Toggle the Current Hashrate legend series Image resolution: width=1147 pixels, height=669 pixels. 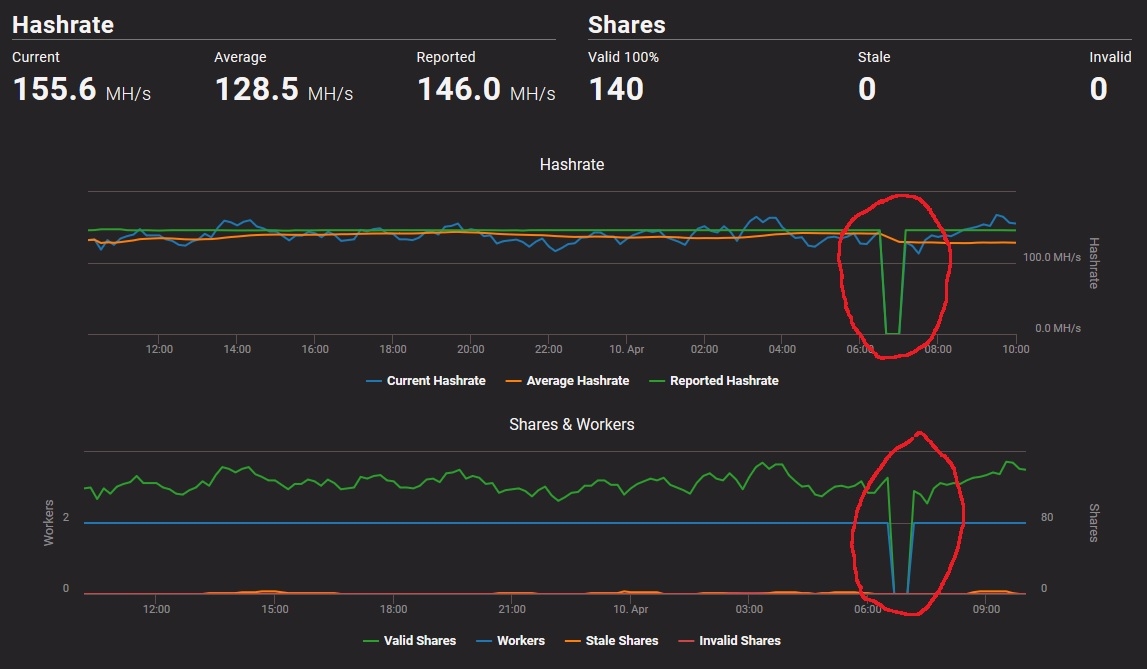click(426, 381)
